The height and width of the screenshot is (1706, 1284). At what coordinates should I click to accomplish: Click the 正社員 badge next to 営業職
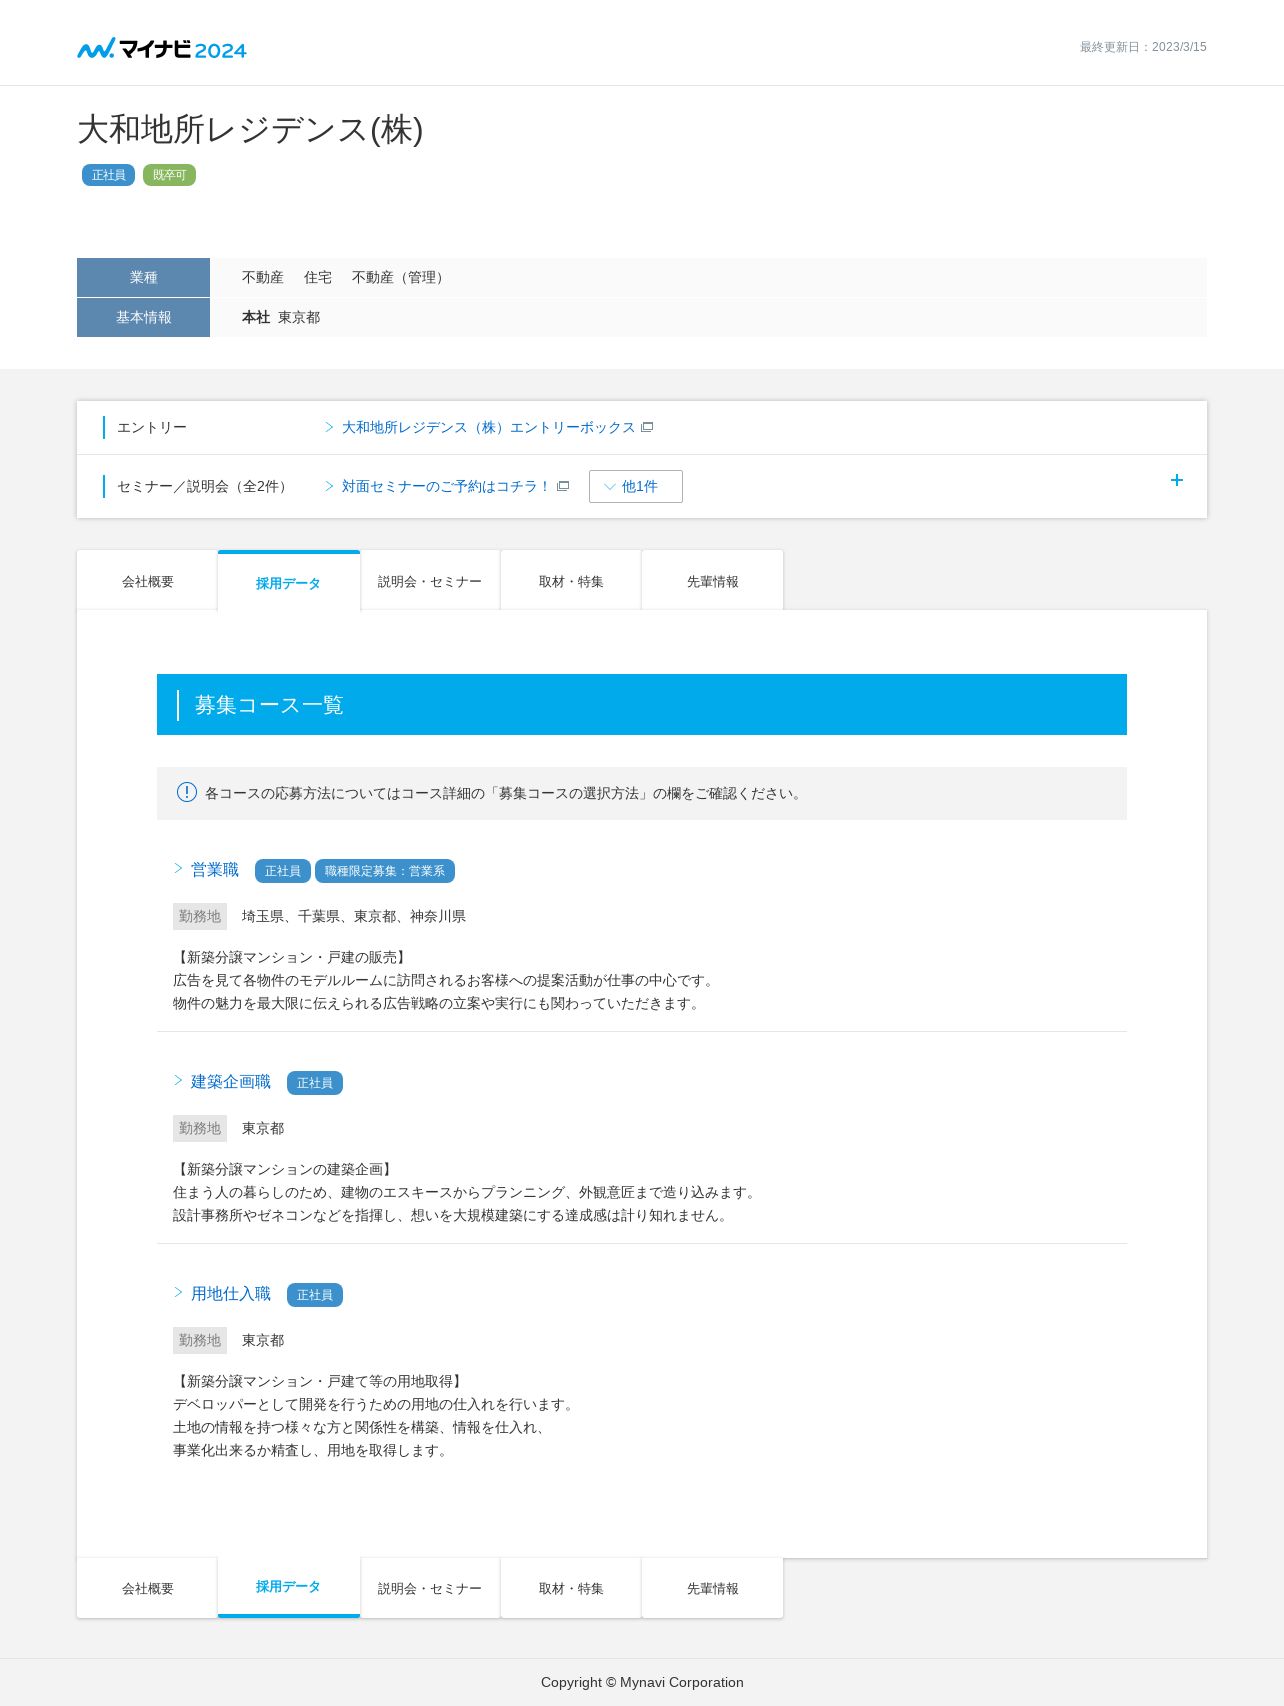(283, 871)
